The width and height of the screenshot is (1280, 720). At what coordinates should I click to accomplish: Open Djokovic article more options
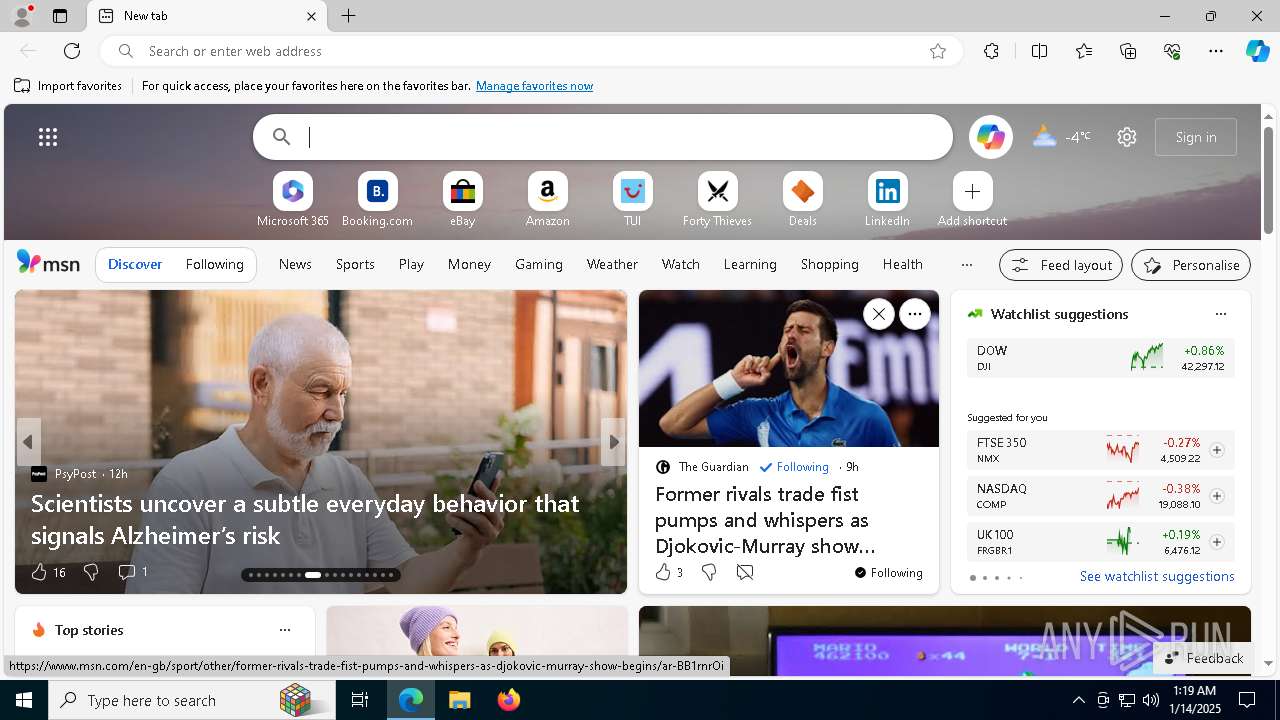[x=915, y=314]
